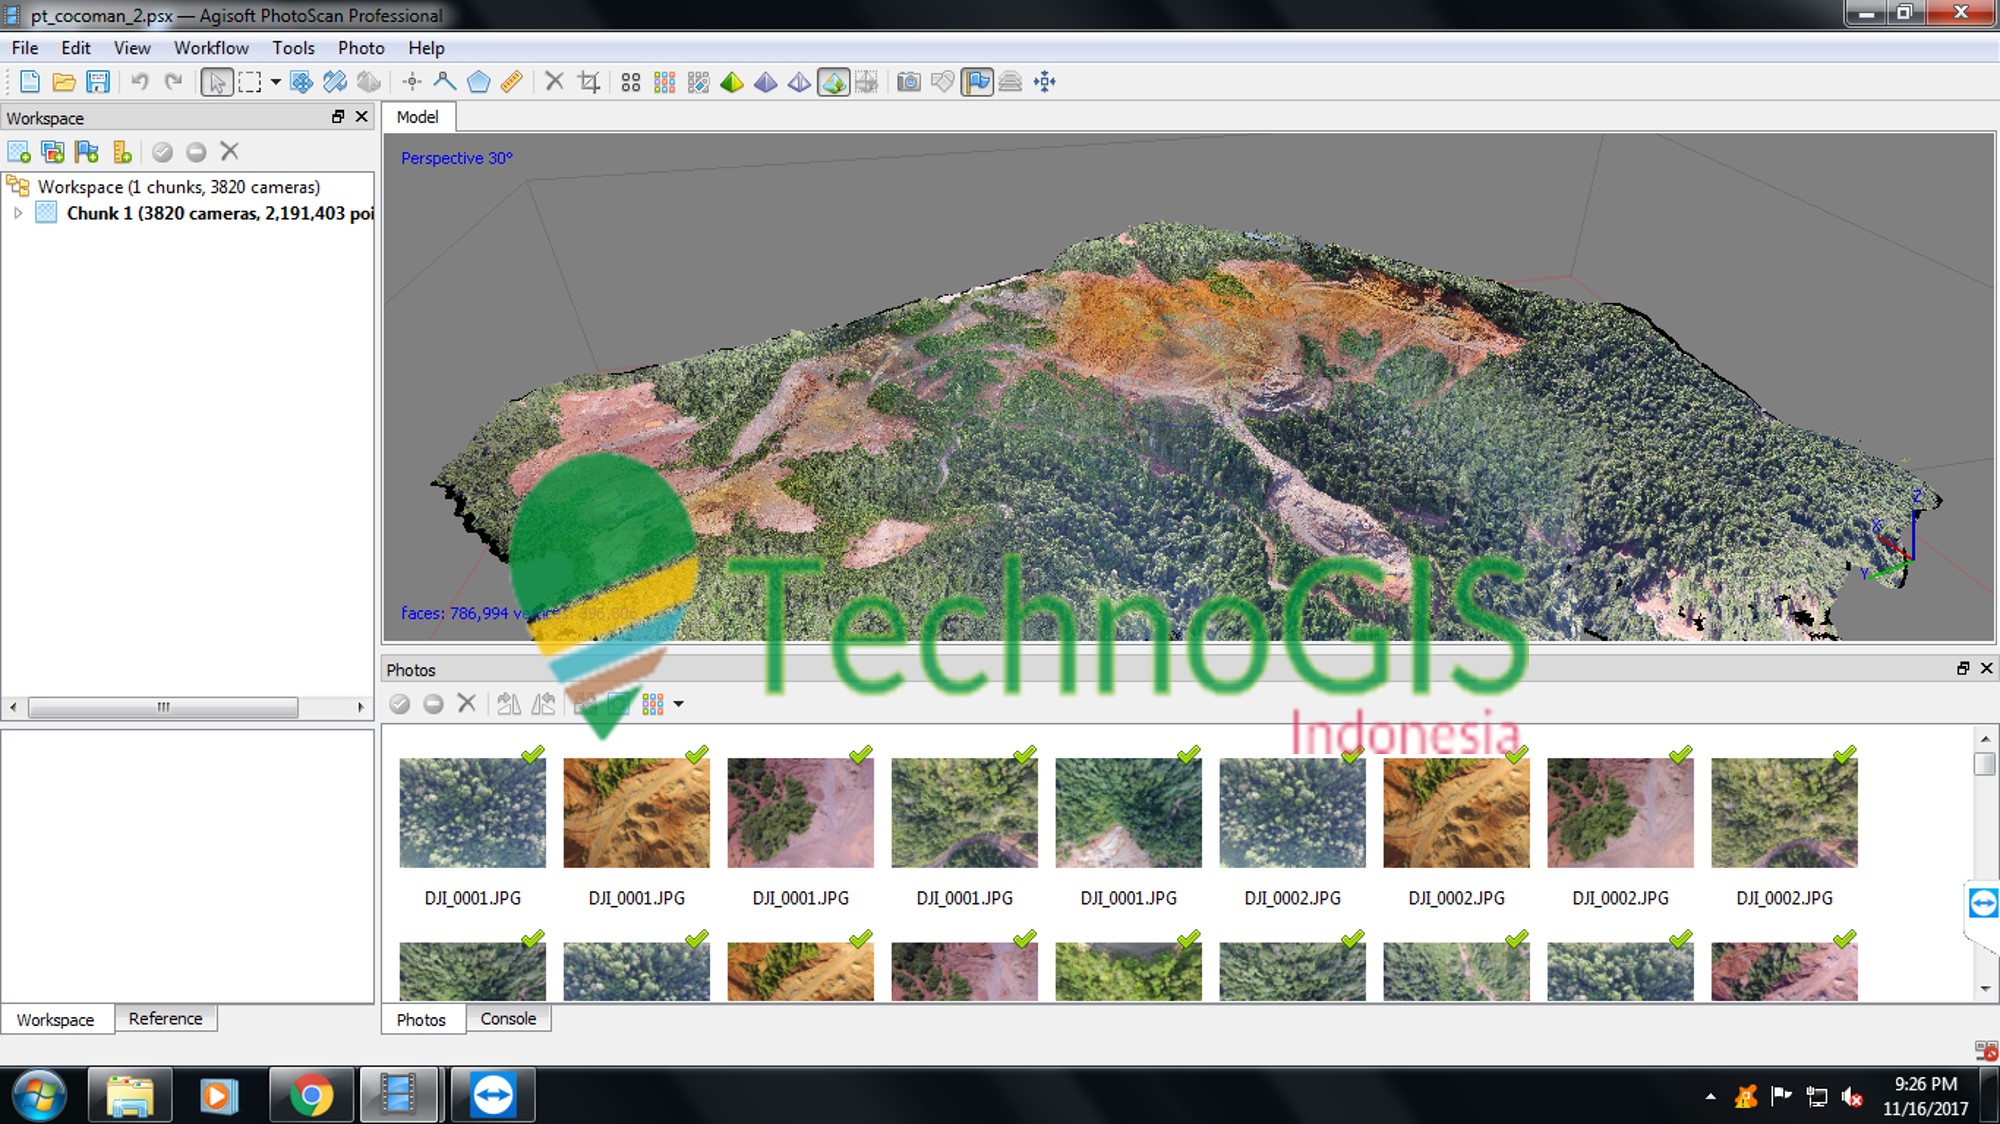
Task: Select the Navigation arrow tool
Action: pyautogui.click(x=216, y=82)
